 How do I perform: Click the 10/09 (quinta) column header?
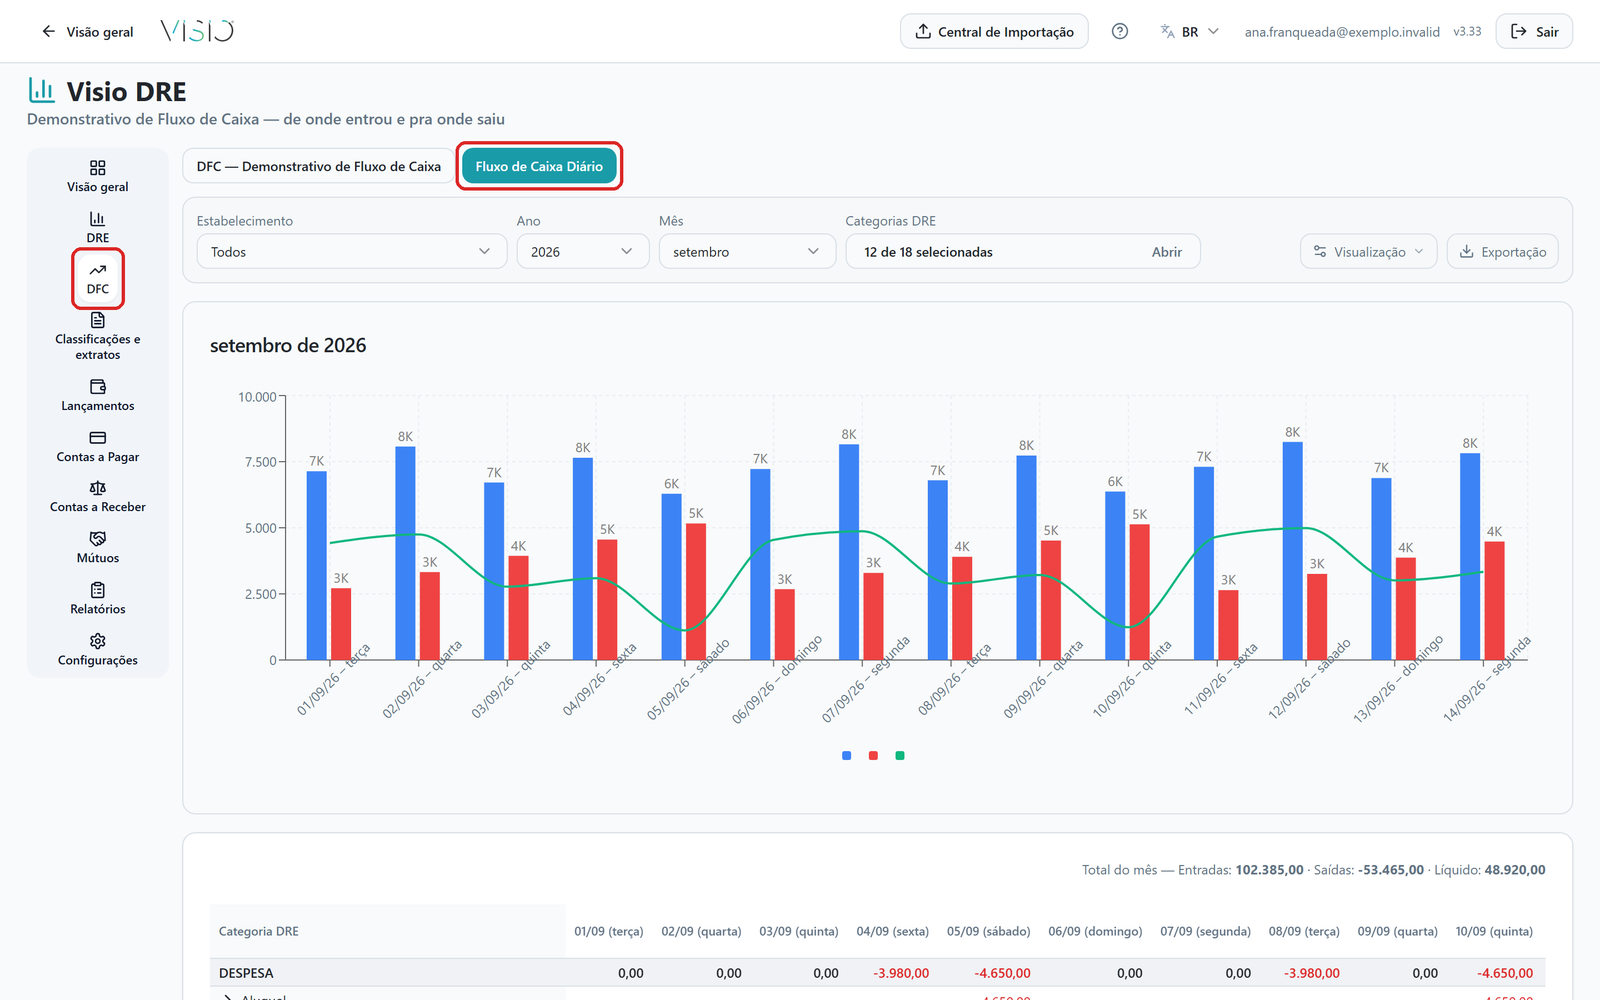1494,931
